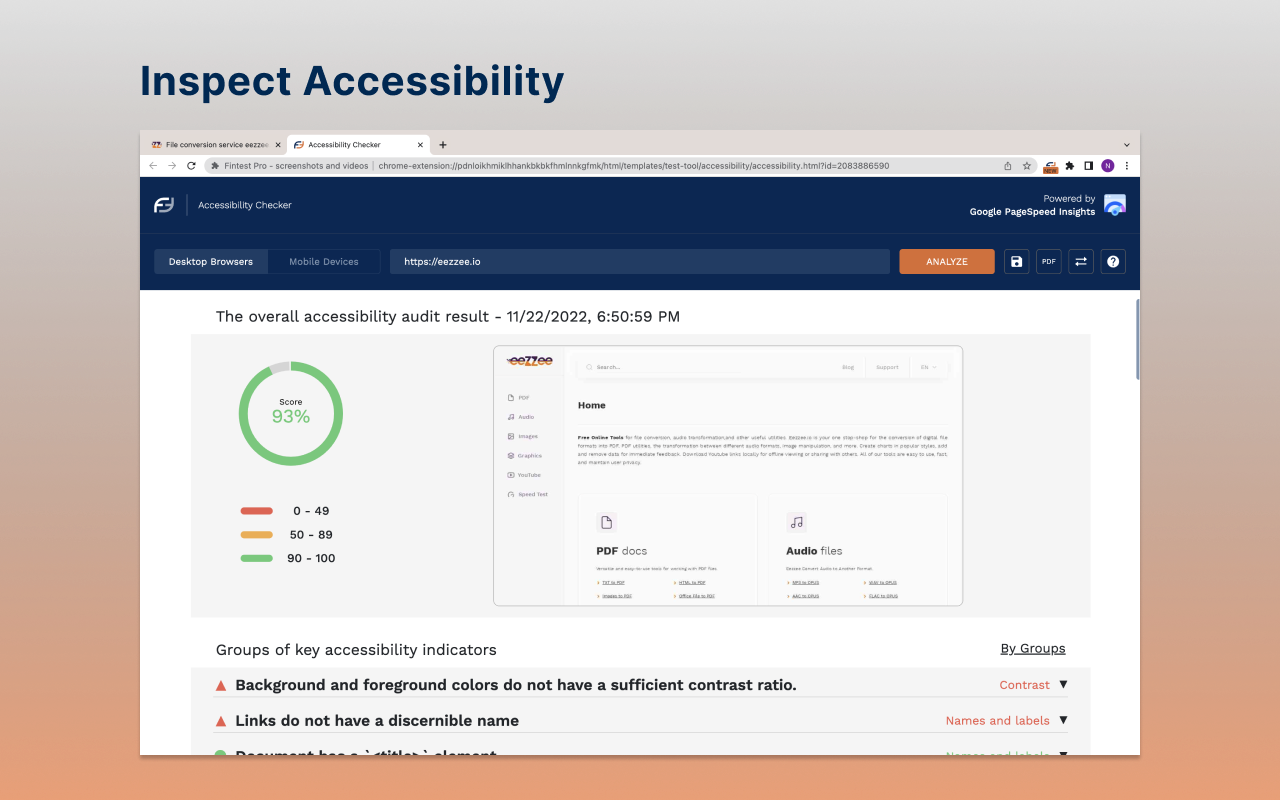The image size is (1280, 800).
Task: Click the page vertical scrollbar
Action: [x=1137, y=340]
